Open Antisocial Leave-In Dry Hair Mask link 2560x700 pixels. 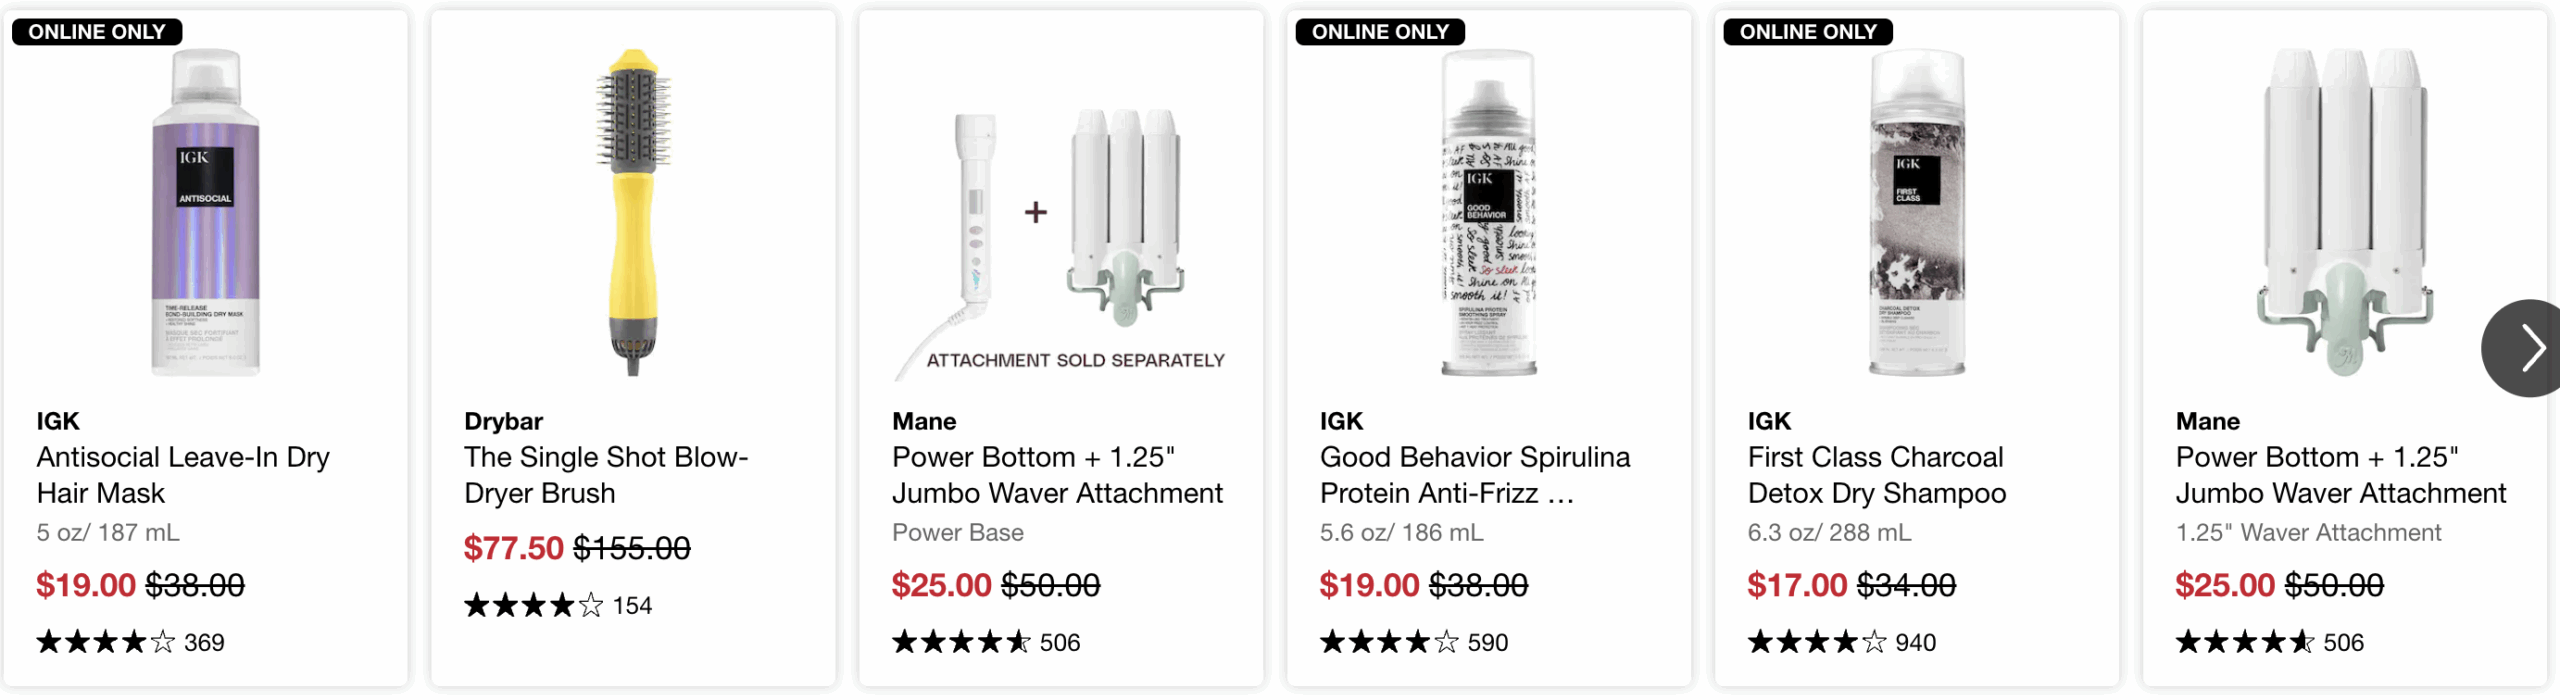pos(183,475)
